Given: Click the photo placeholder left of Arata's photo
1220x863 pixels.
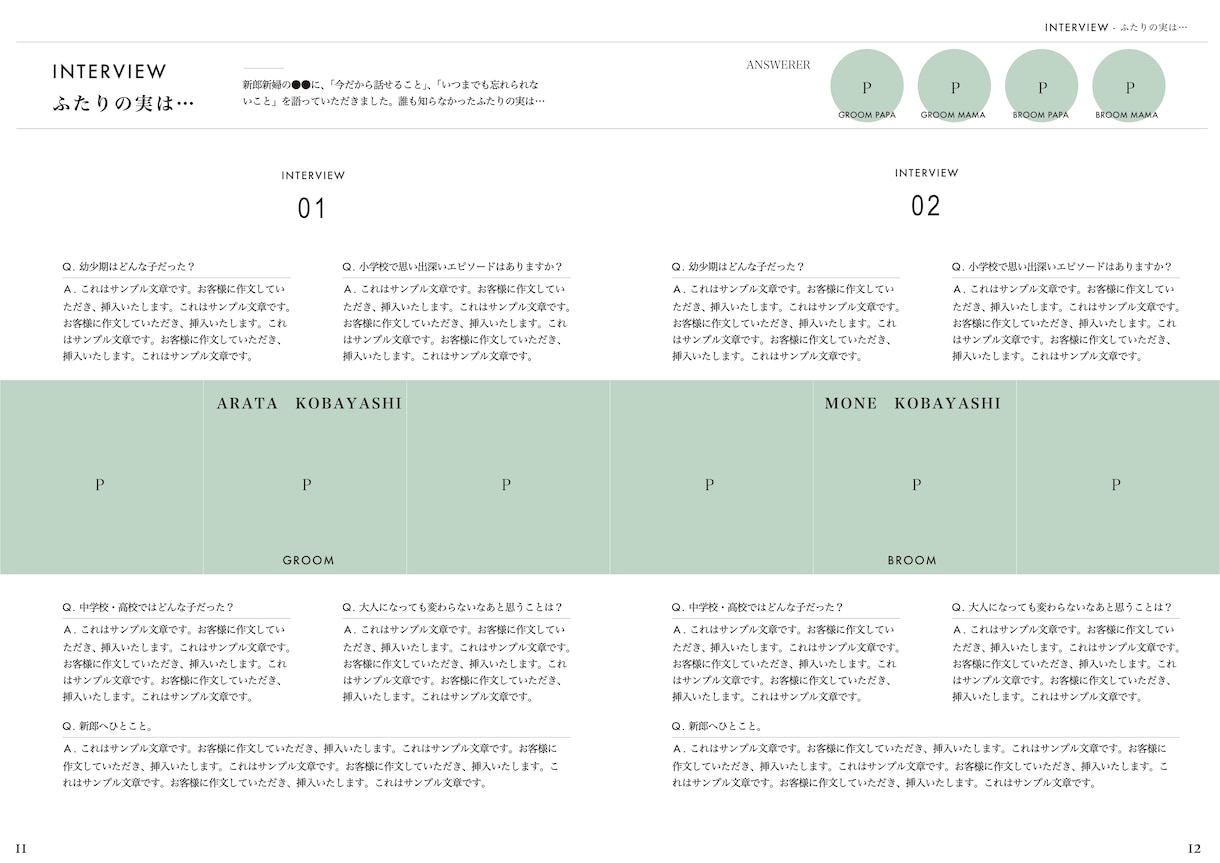Looking at the screenshot, I should (101, 477).
